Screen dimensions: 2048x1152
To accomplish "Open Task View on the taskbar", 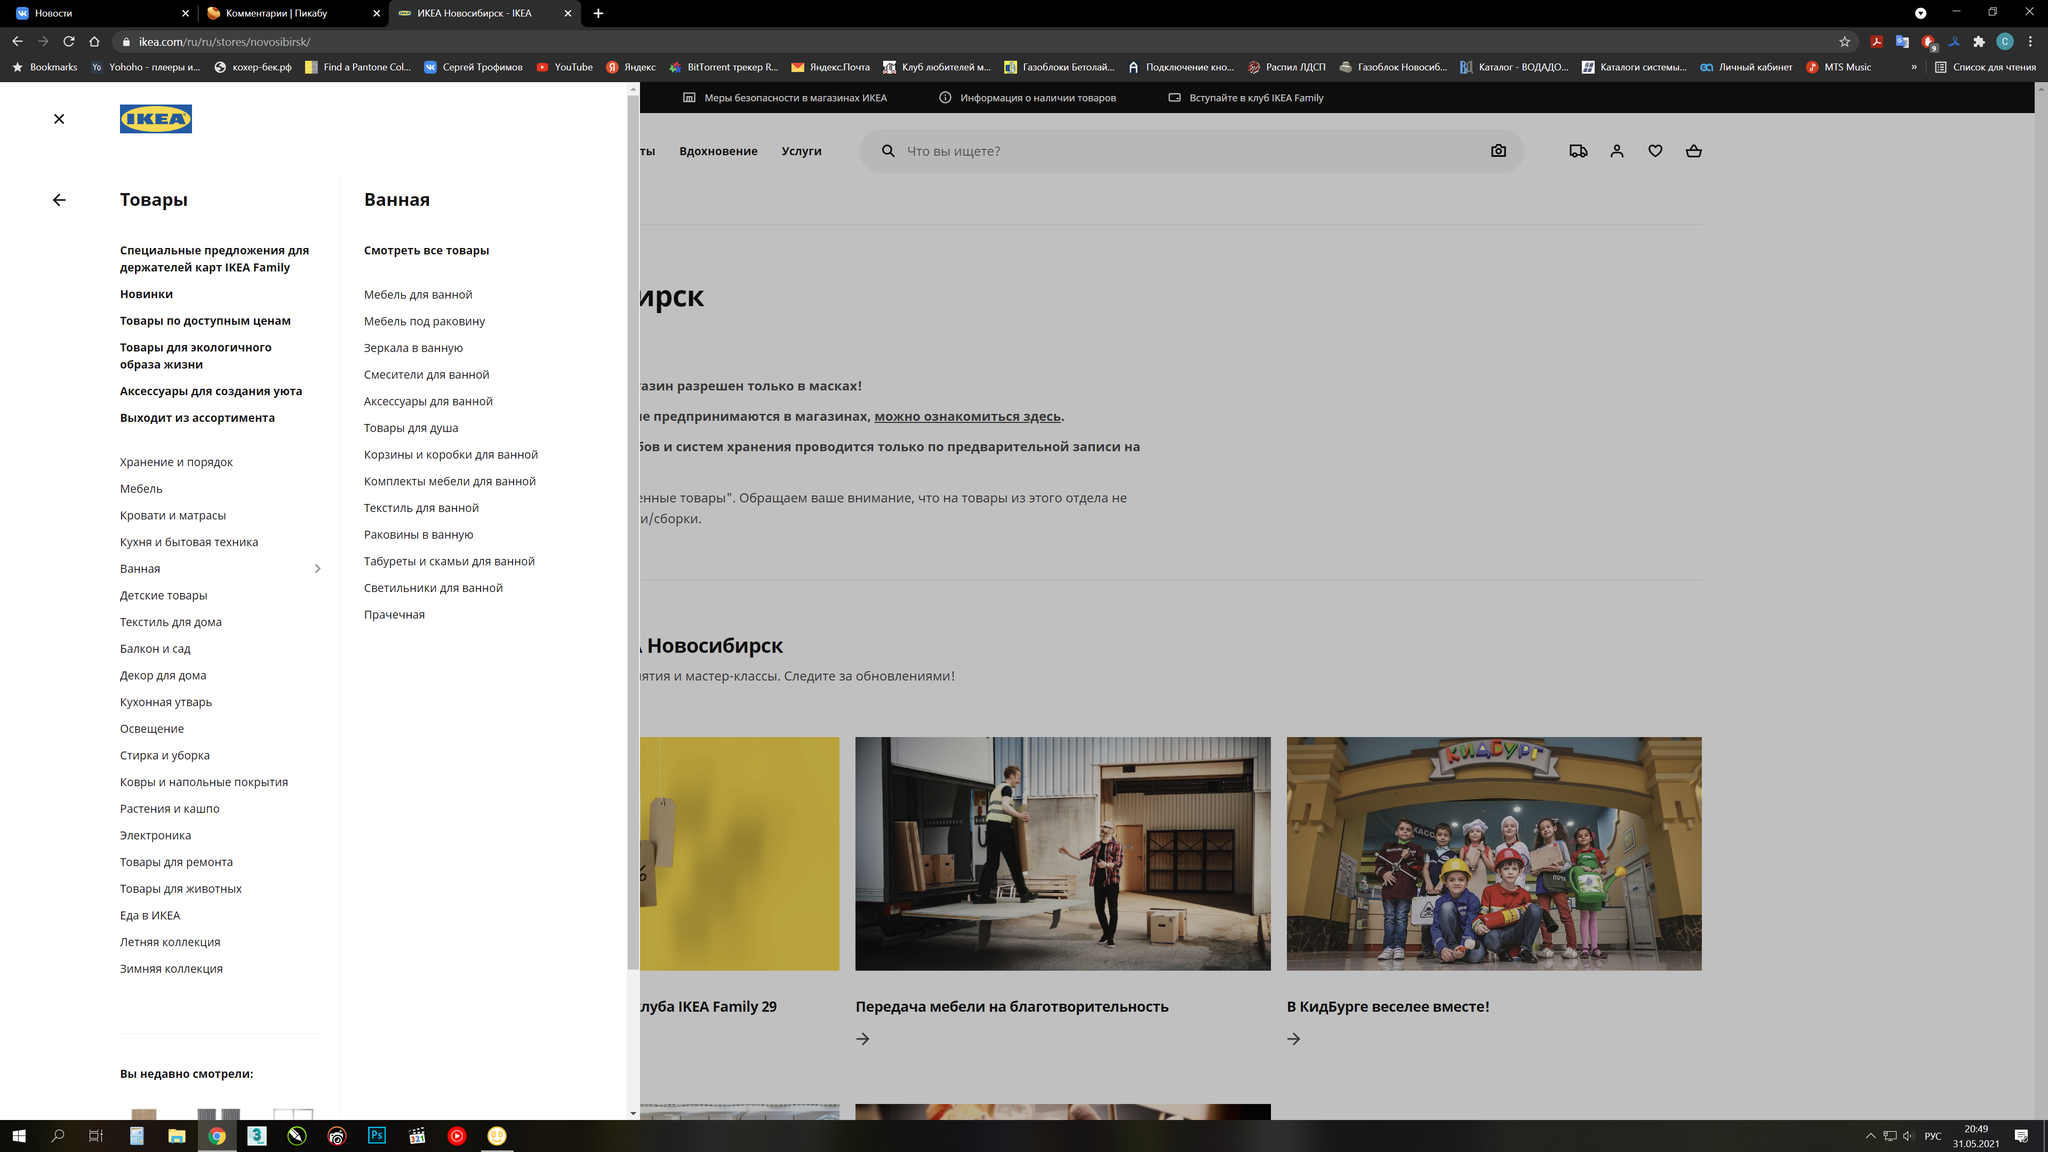I will pos(96,1136).
